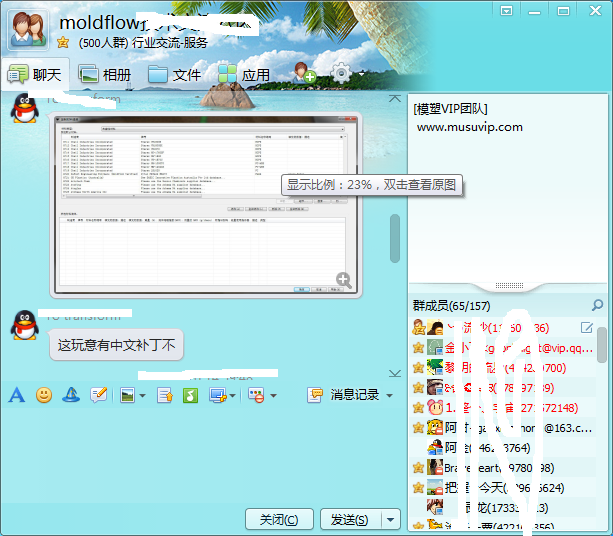Click the chat bubble pencil icon
613x536 pixels.
[x=98, y=395]
